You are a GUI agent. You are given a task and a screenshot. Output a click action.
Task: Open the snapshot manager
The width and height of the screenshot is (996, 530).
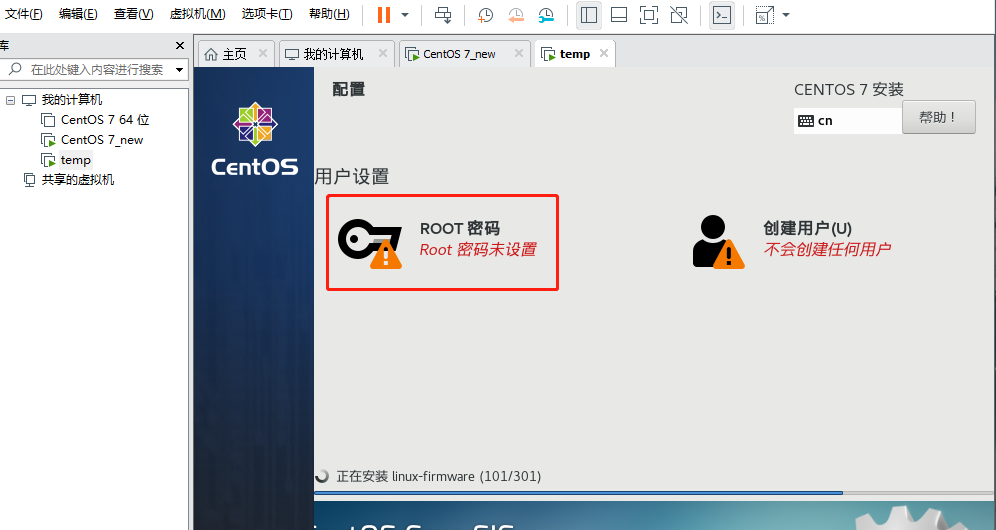(x=546, y=15)
